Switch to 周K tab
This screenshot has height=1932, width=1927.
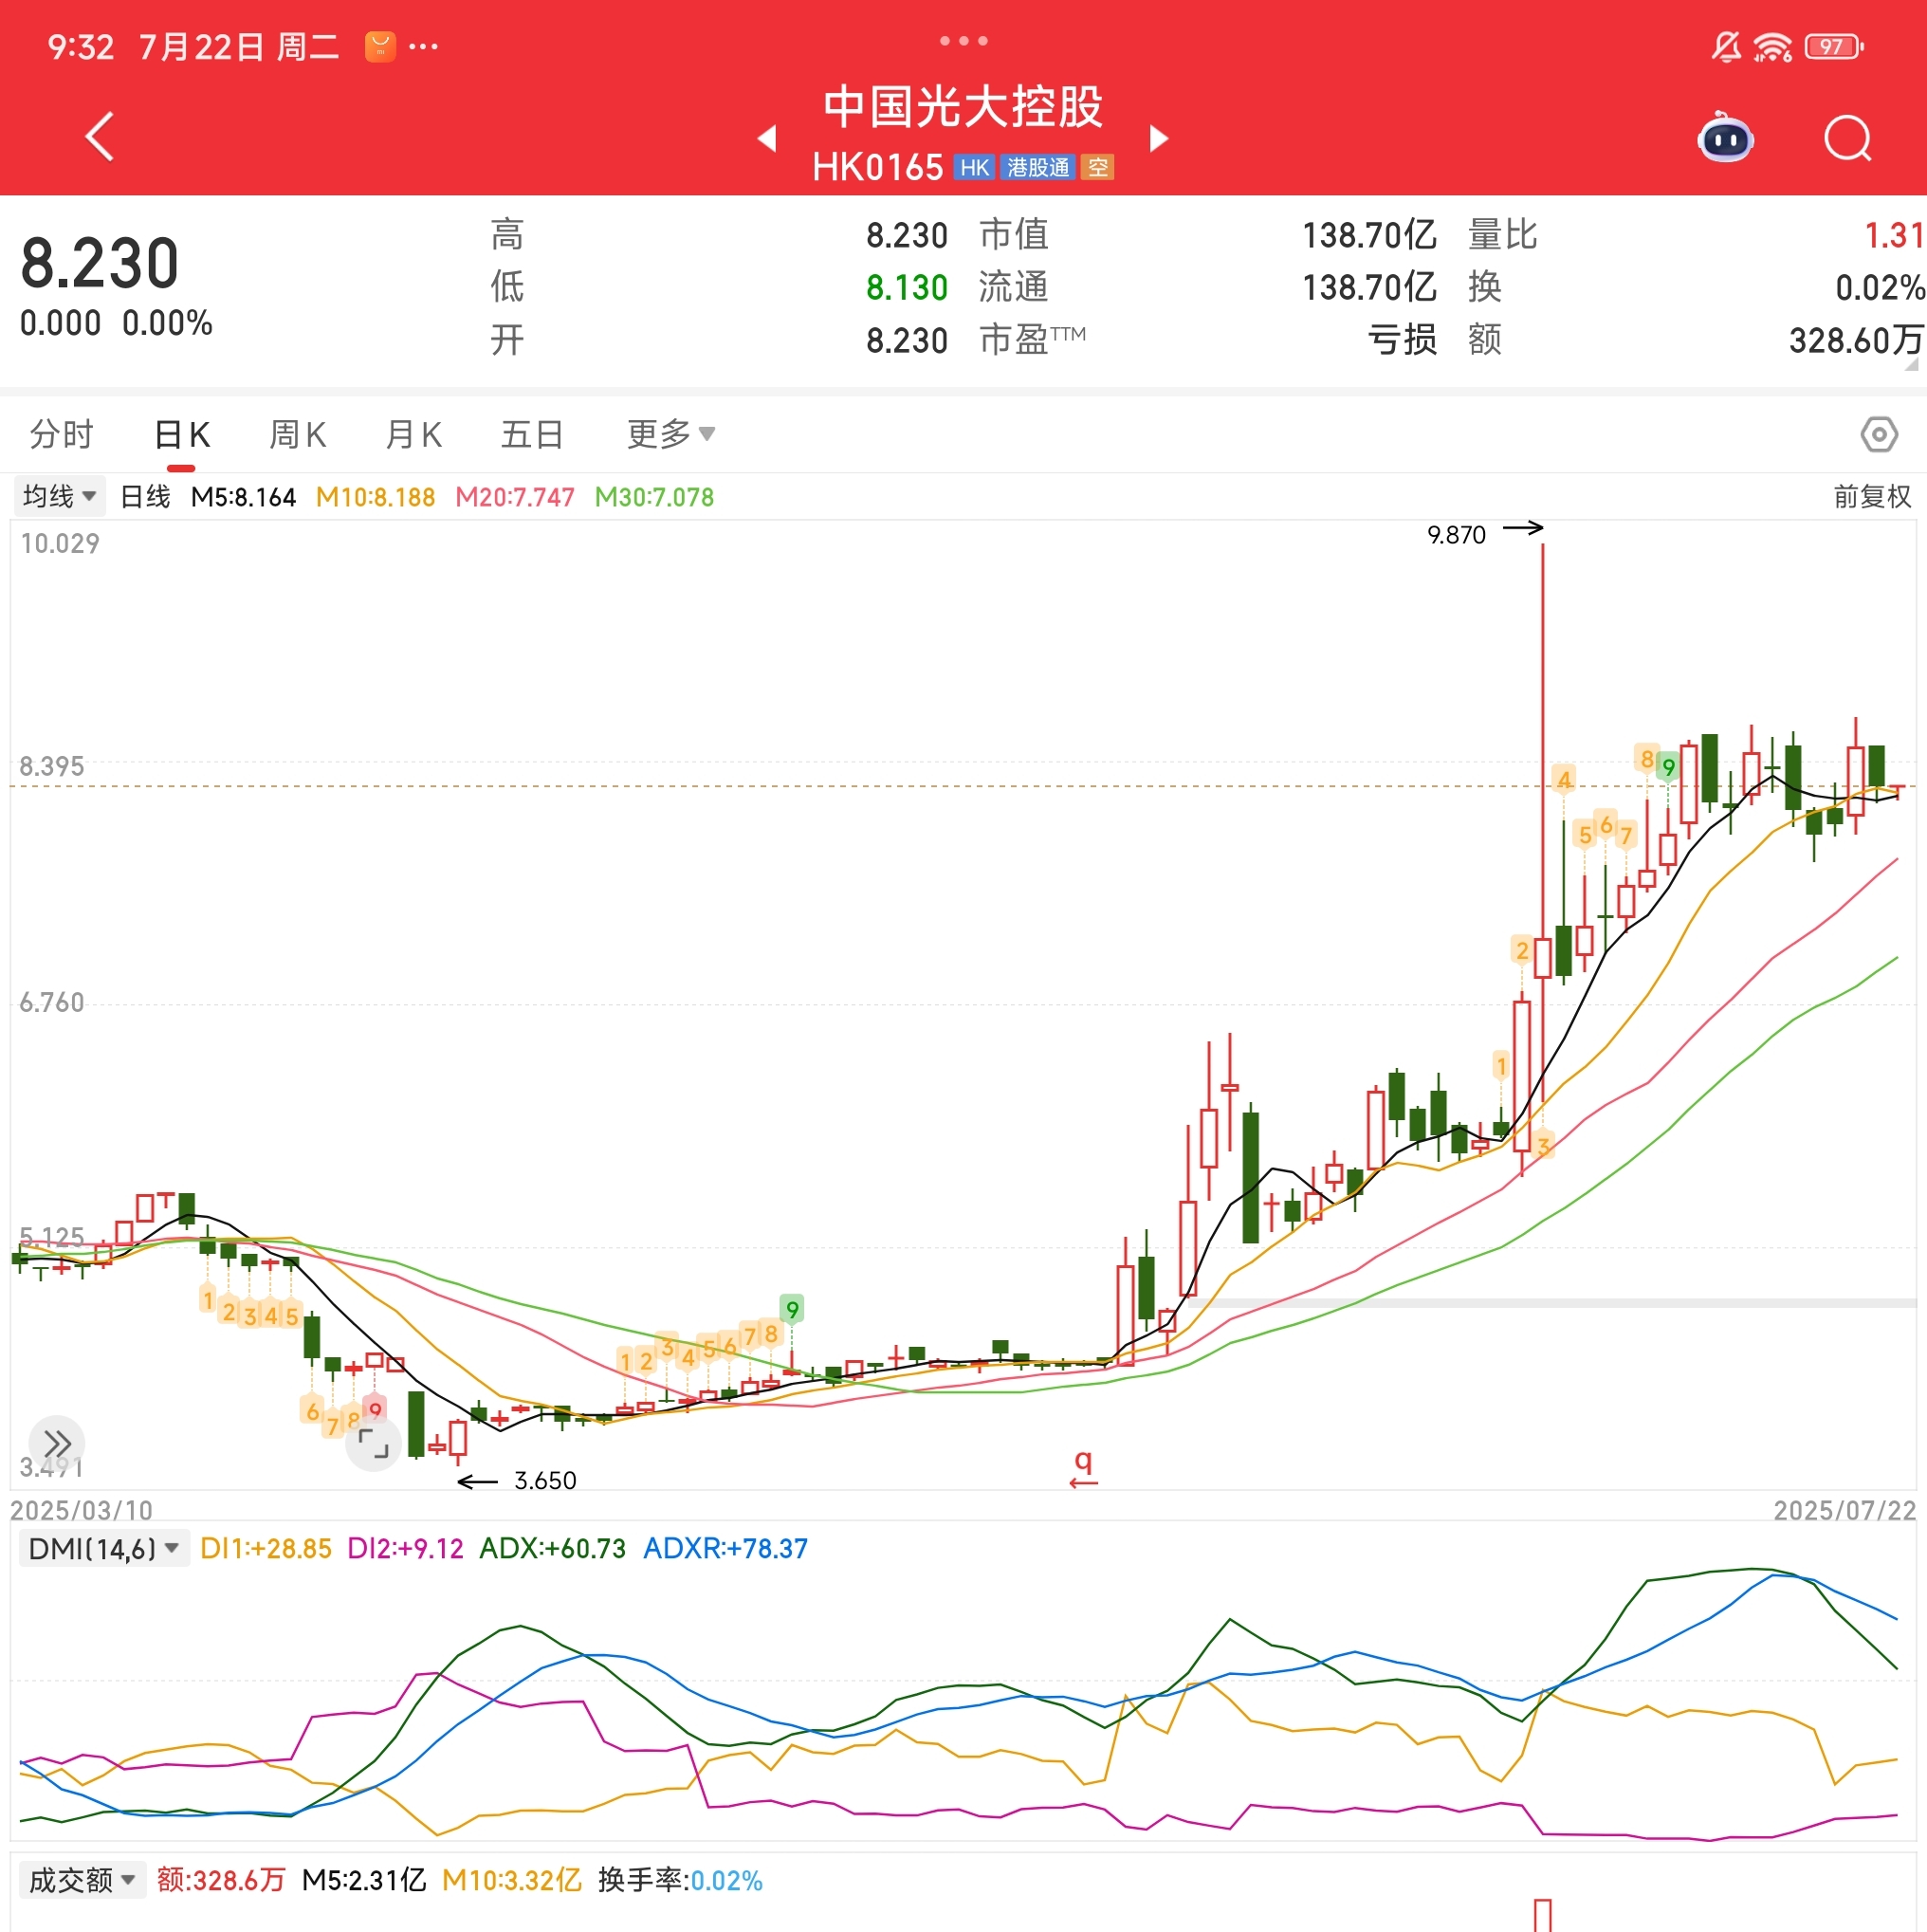click(x=297, y=434)
